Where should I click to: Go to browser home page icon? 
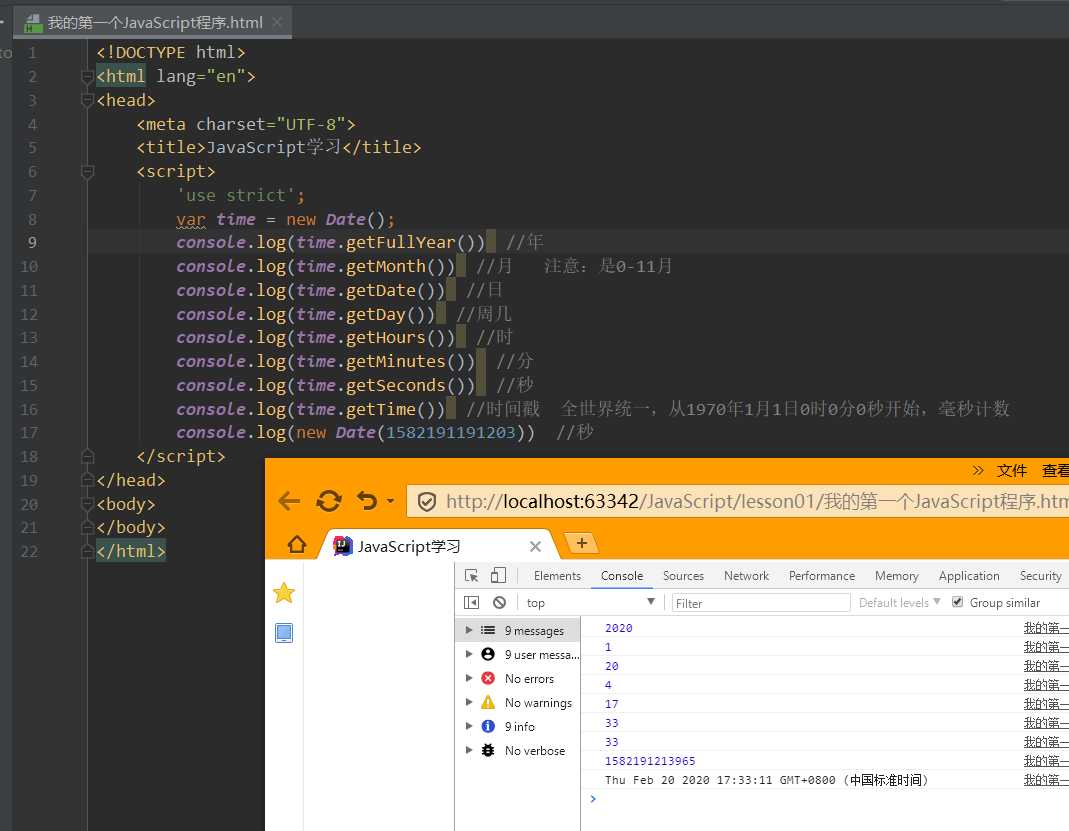tap(297, 545)
